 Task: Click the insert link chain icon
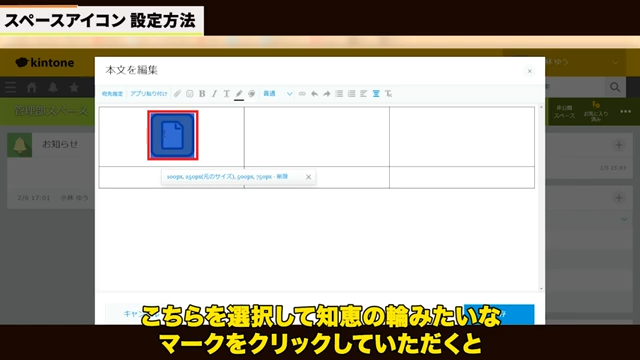point(302,94)
